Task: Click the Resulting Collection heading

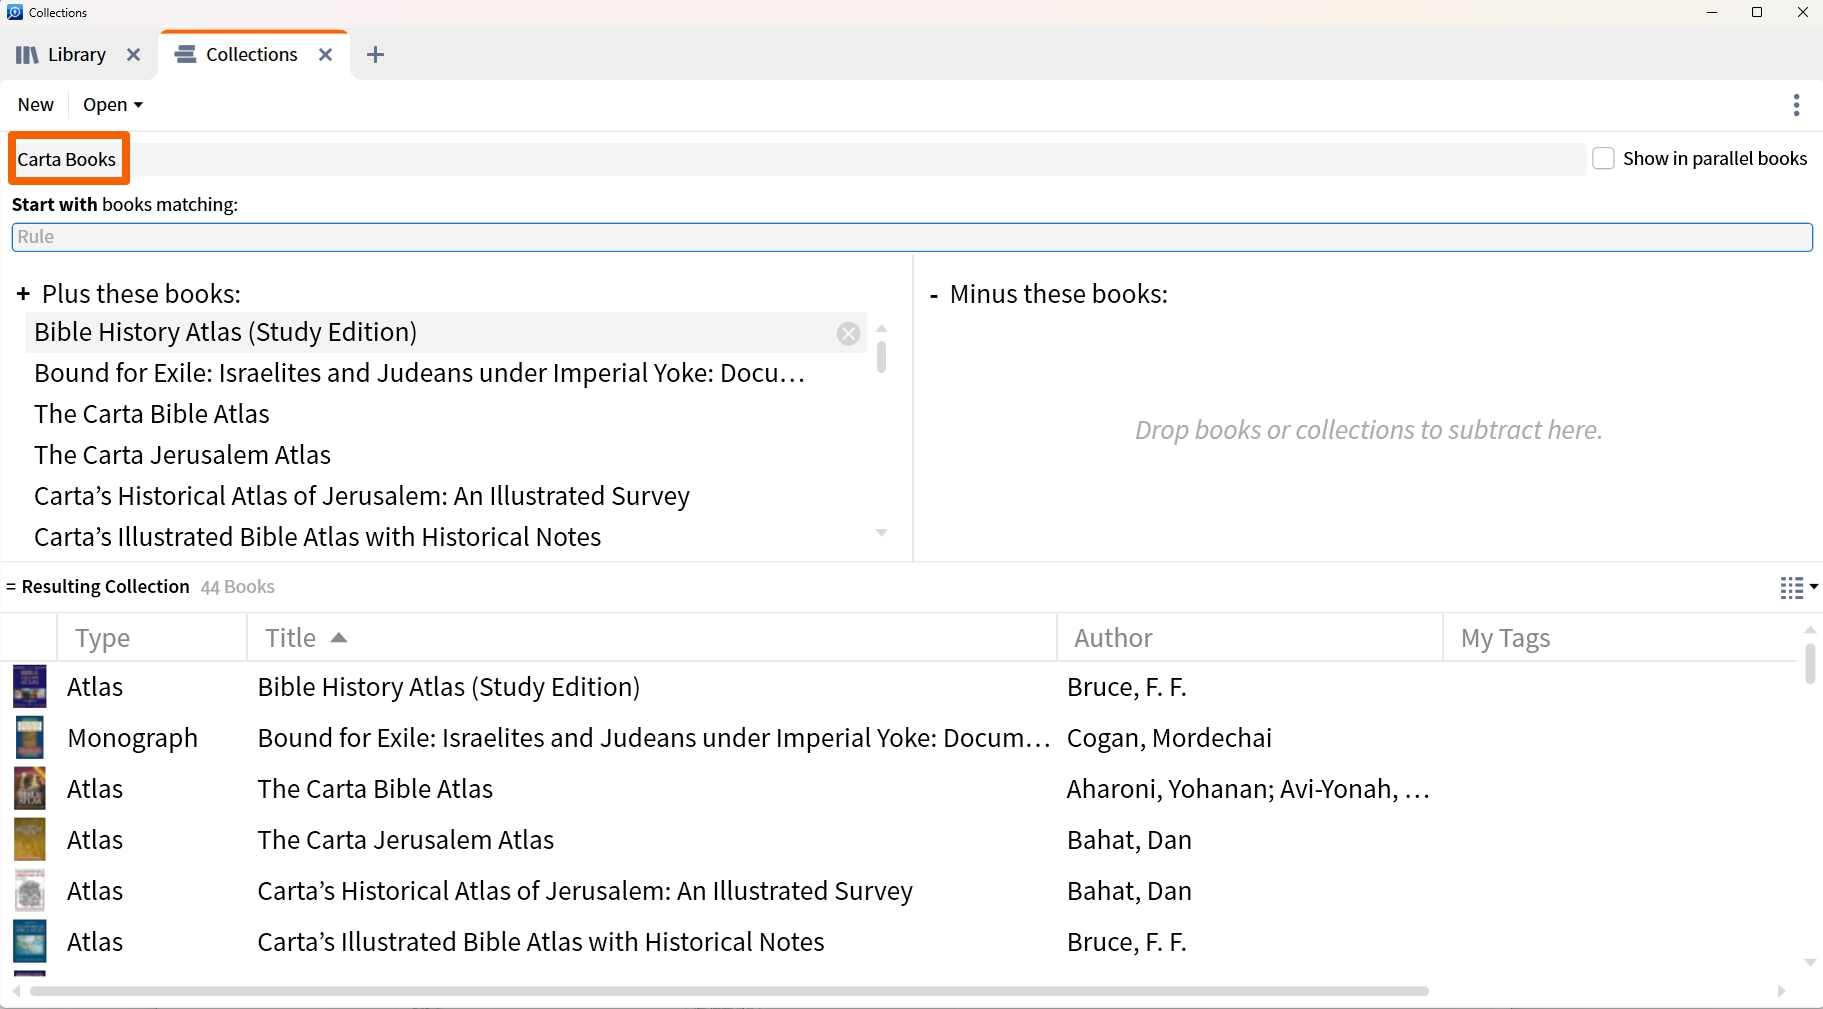Action: [x=105, y=587]
